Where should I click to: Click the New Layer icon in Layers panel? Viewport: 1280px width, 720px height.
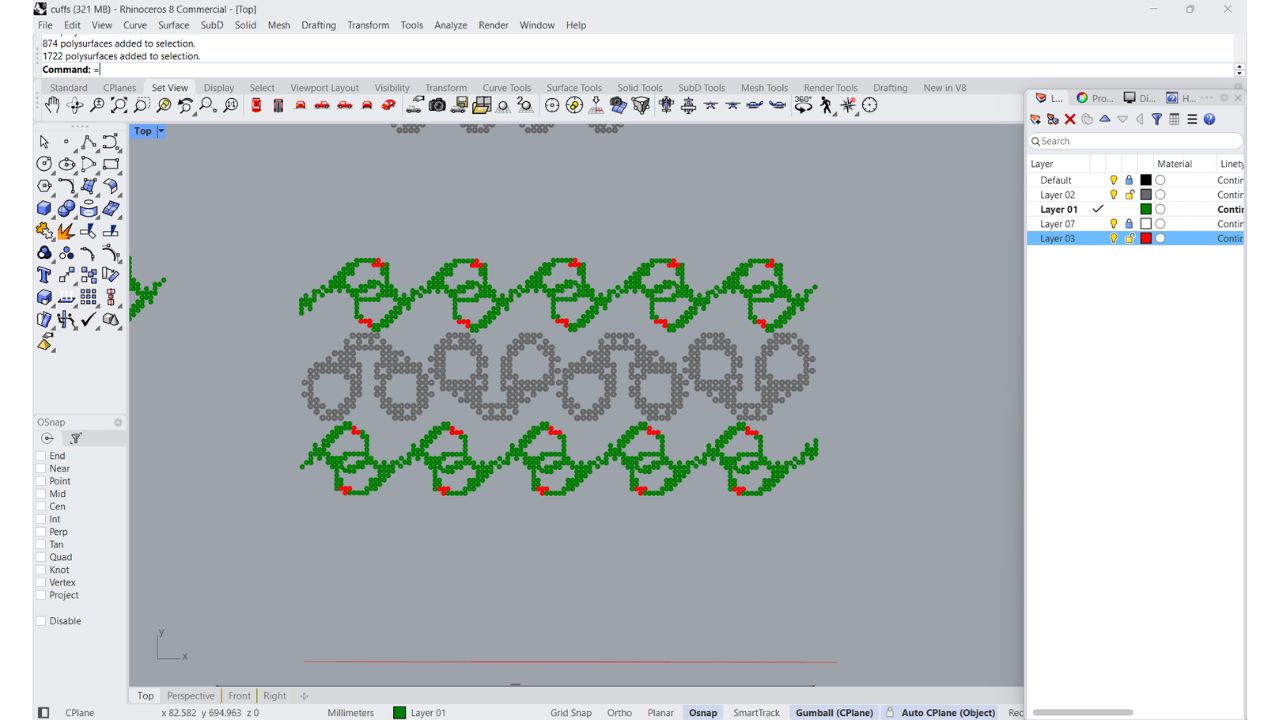click(1035, 119)
